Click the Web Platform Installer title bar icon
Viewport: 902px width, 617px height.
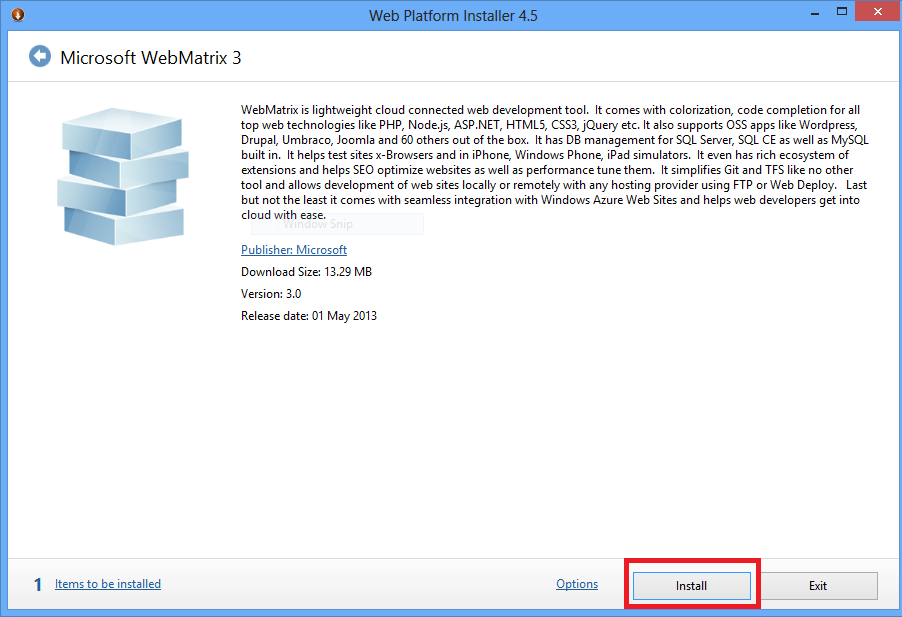(18, 15)
